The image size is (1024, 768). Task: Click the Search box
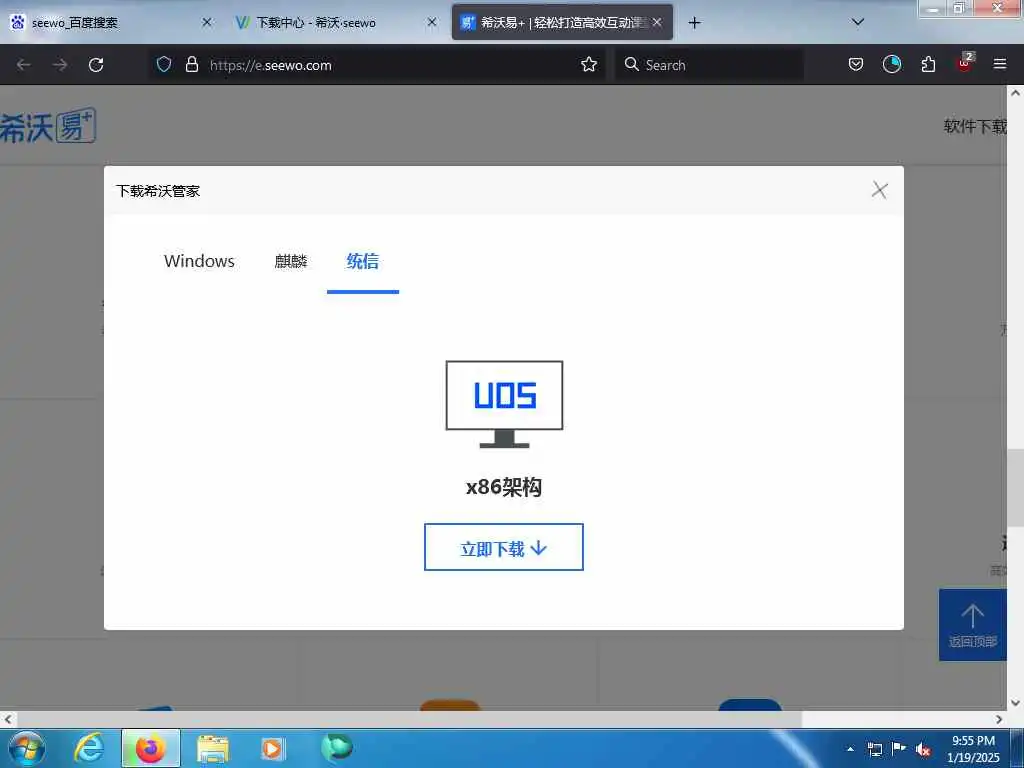point(709,65)
